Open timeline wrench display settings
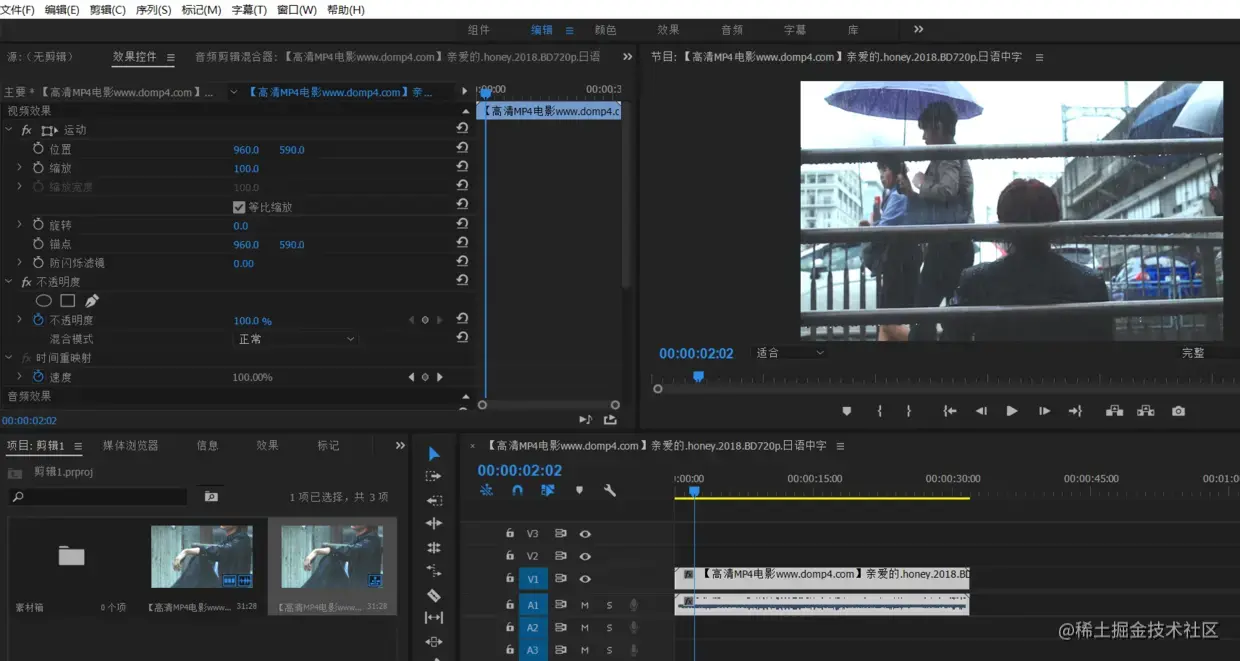The height and width of the screenshot is (661, 1240). click(609, 491)
